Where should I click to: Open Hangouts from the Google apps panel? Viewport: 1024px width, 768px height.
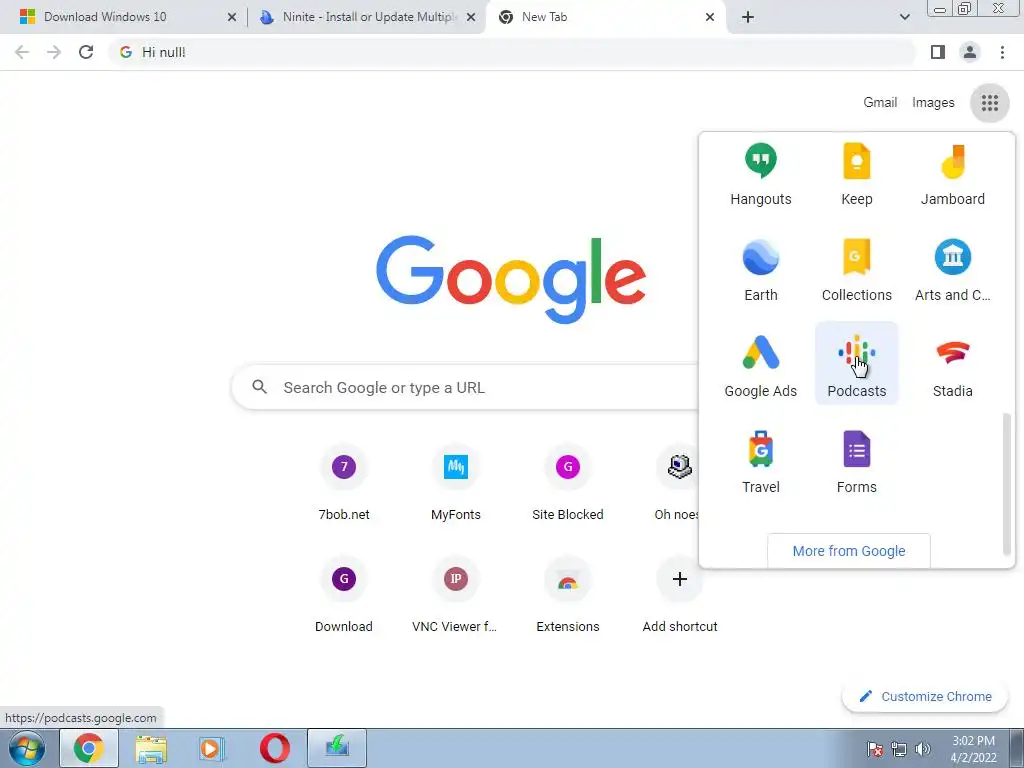(760, 175)
